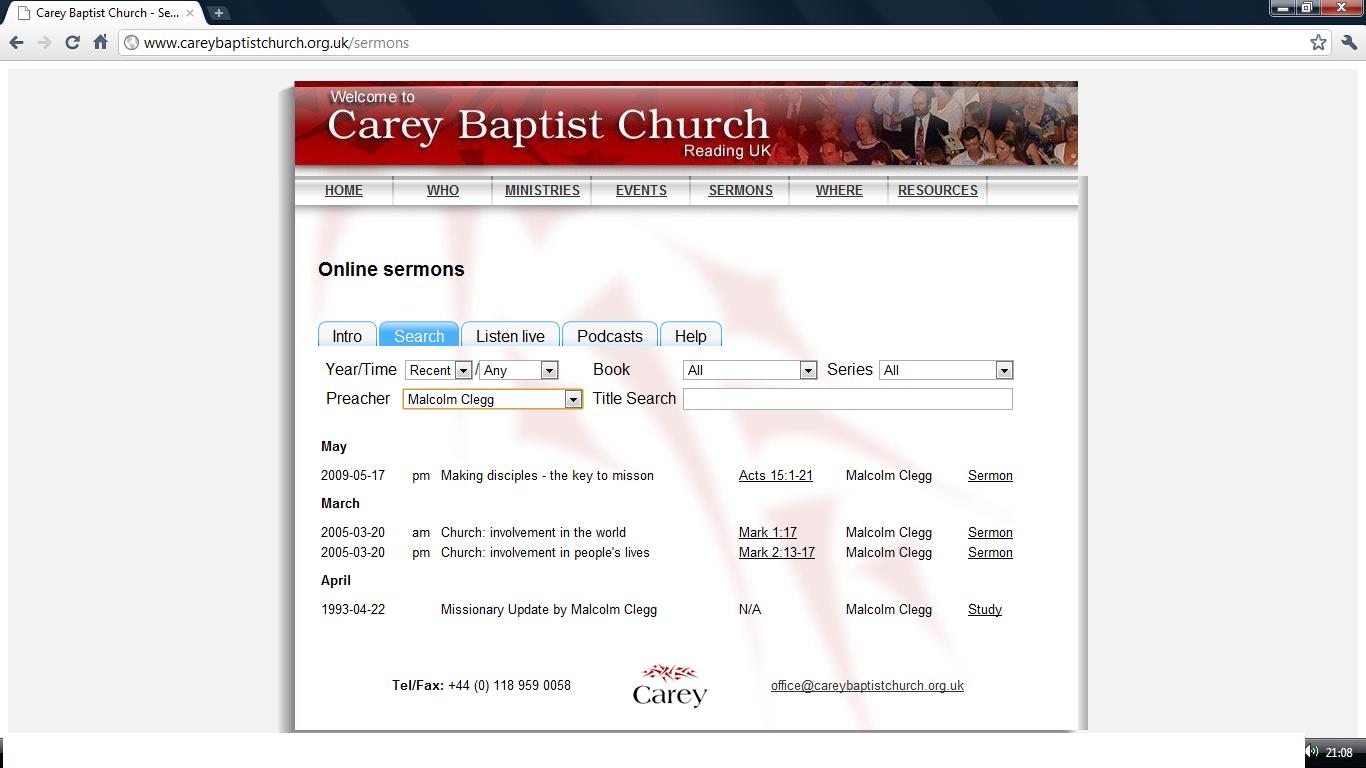The width and height of the screenshot is (1366, 768).
Task: Select the Search tab
Action: [x=419, y=335]
